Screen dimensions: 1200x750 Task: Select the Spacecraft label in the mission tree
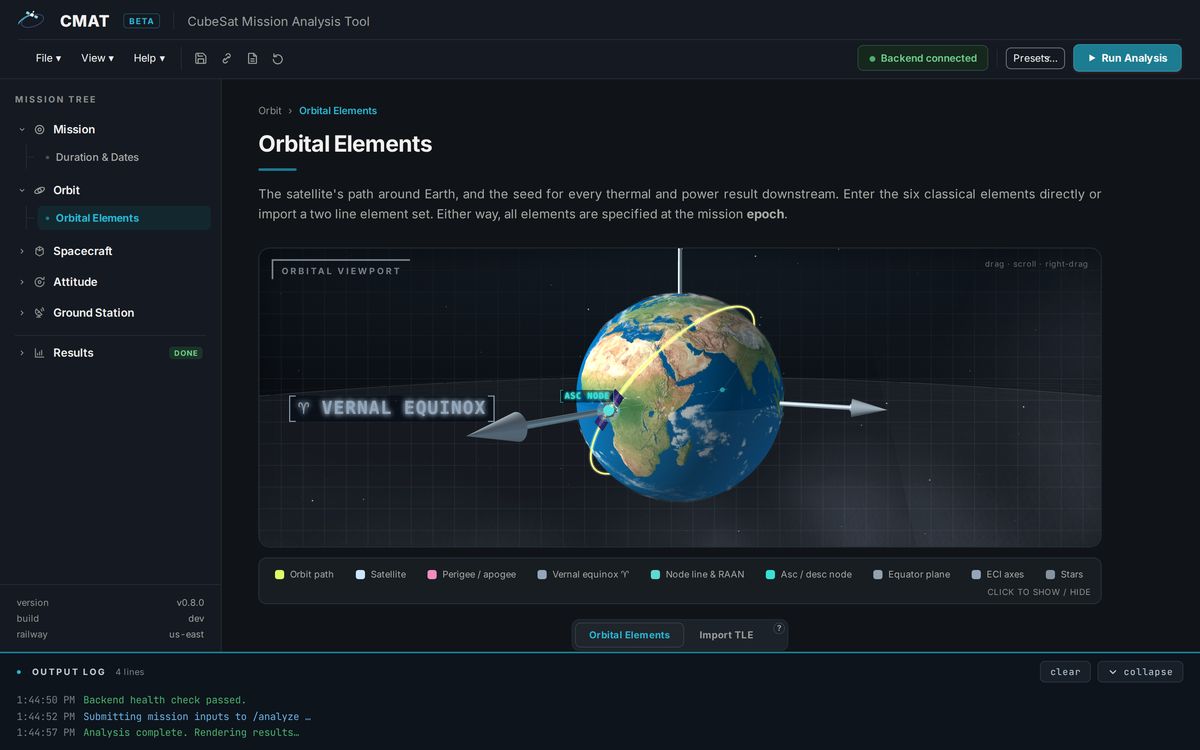point(83,251)
